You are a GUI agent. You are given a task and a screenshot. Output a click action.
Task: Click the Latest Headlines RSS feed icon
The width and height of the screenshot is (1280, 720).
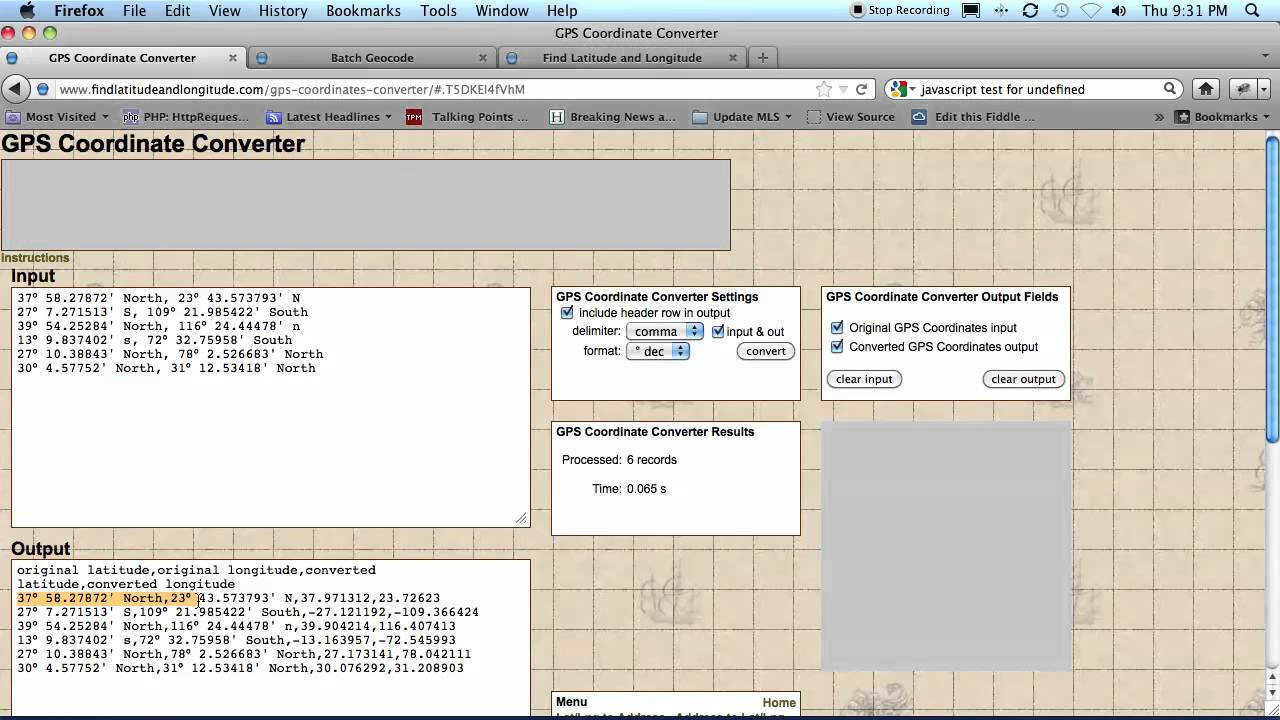pyautogui.click(x=273, y=117)
